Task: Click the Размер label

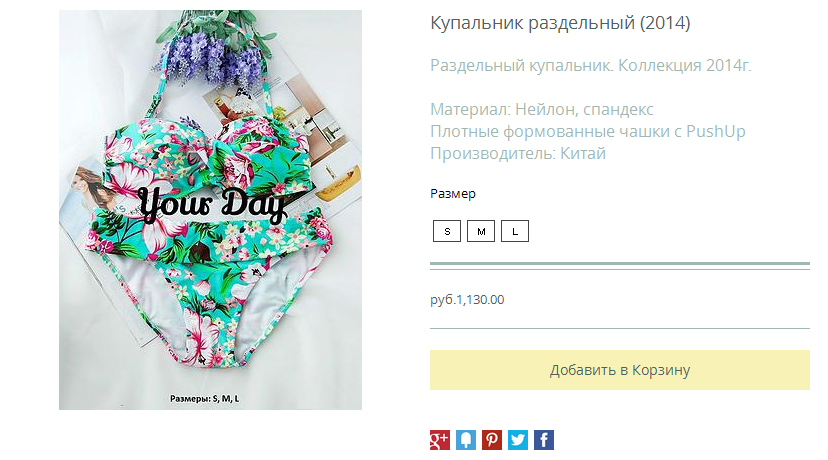Action: pyautogui.click(x=453, y=194)
